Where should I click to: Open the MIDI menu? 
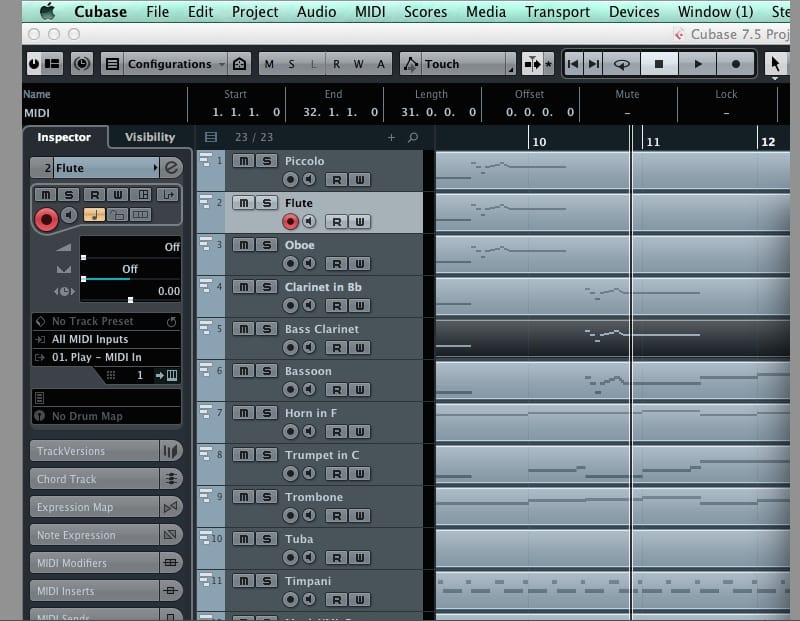click(x=370, y=11)
